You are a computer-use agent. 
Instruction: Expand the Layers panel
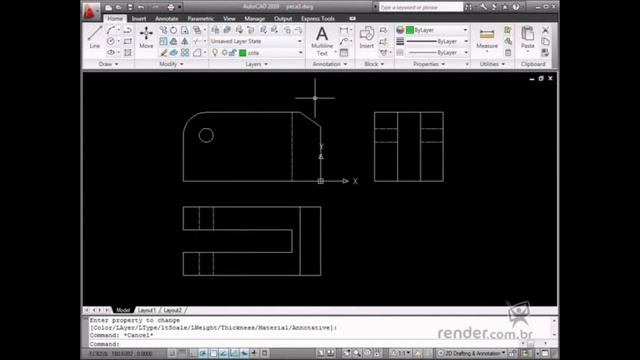(x=257, y=64)
